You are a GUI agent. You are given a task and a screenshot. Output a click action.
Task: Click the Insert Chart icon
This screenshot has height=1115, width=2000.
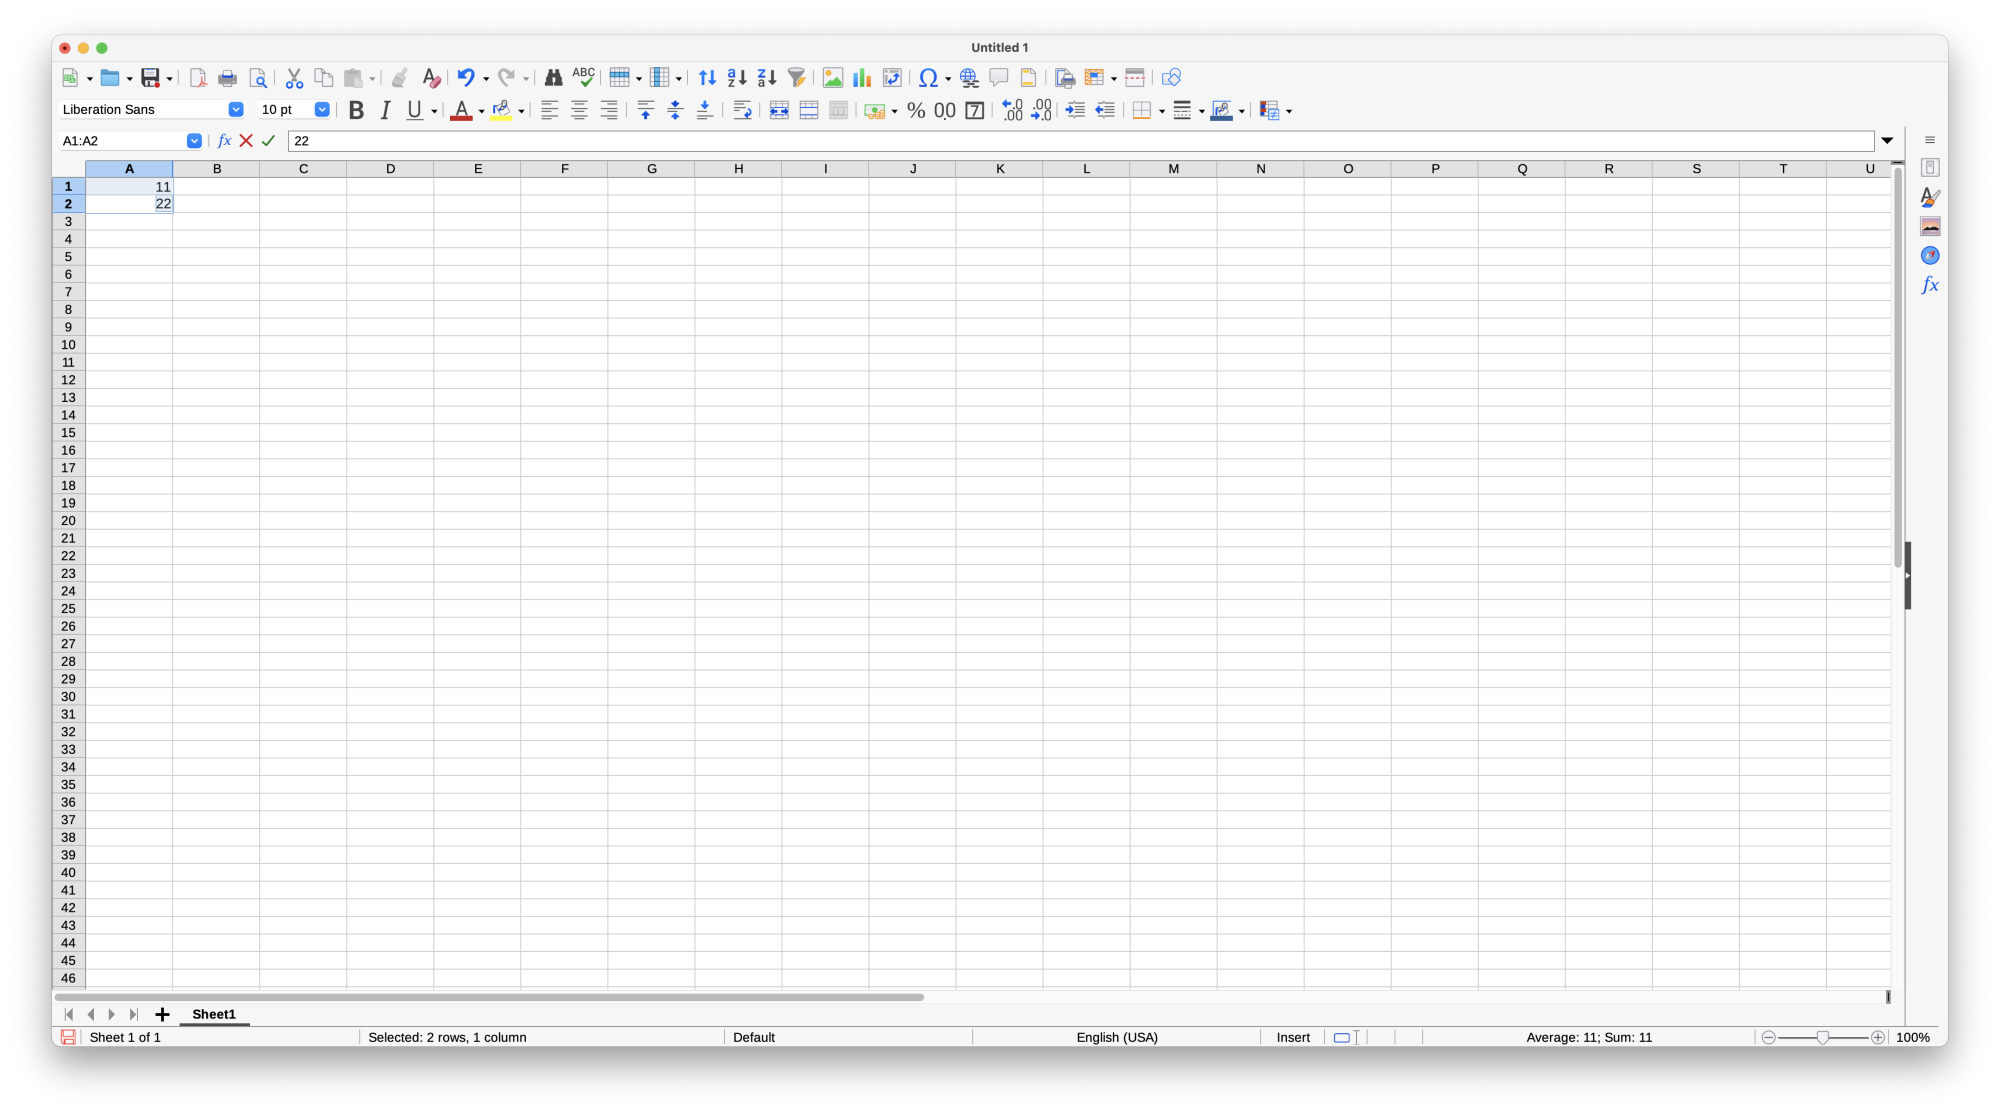[862, 78]
